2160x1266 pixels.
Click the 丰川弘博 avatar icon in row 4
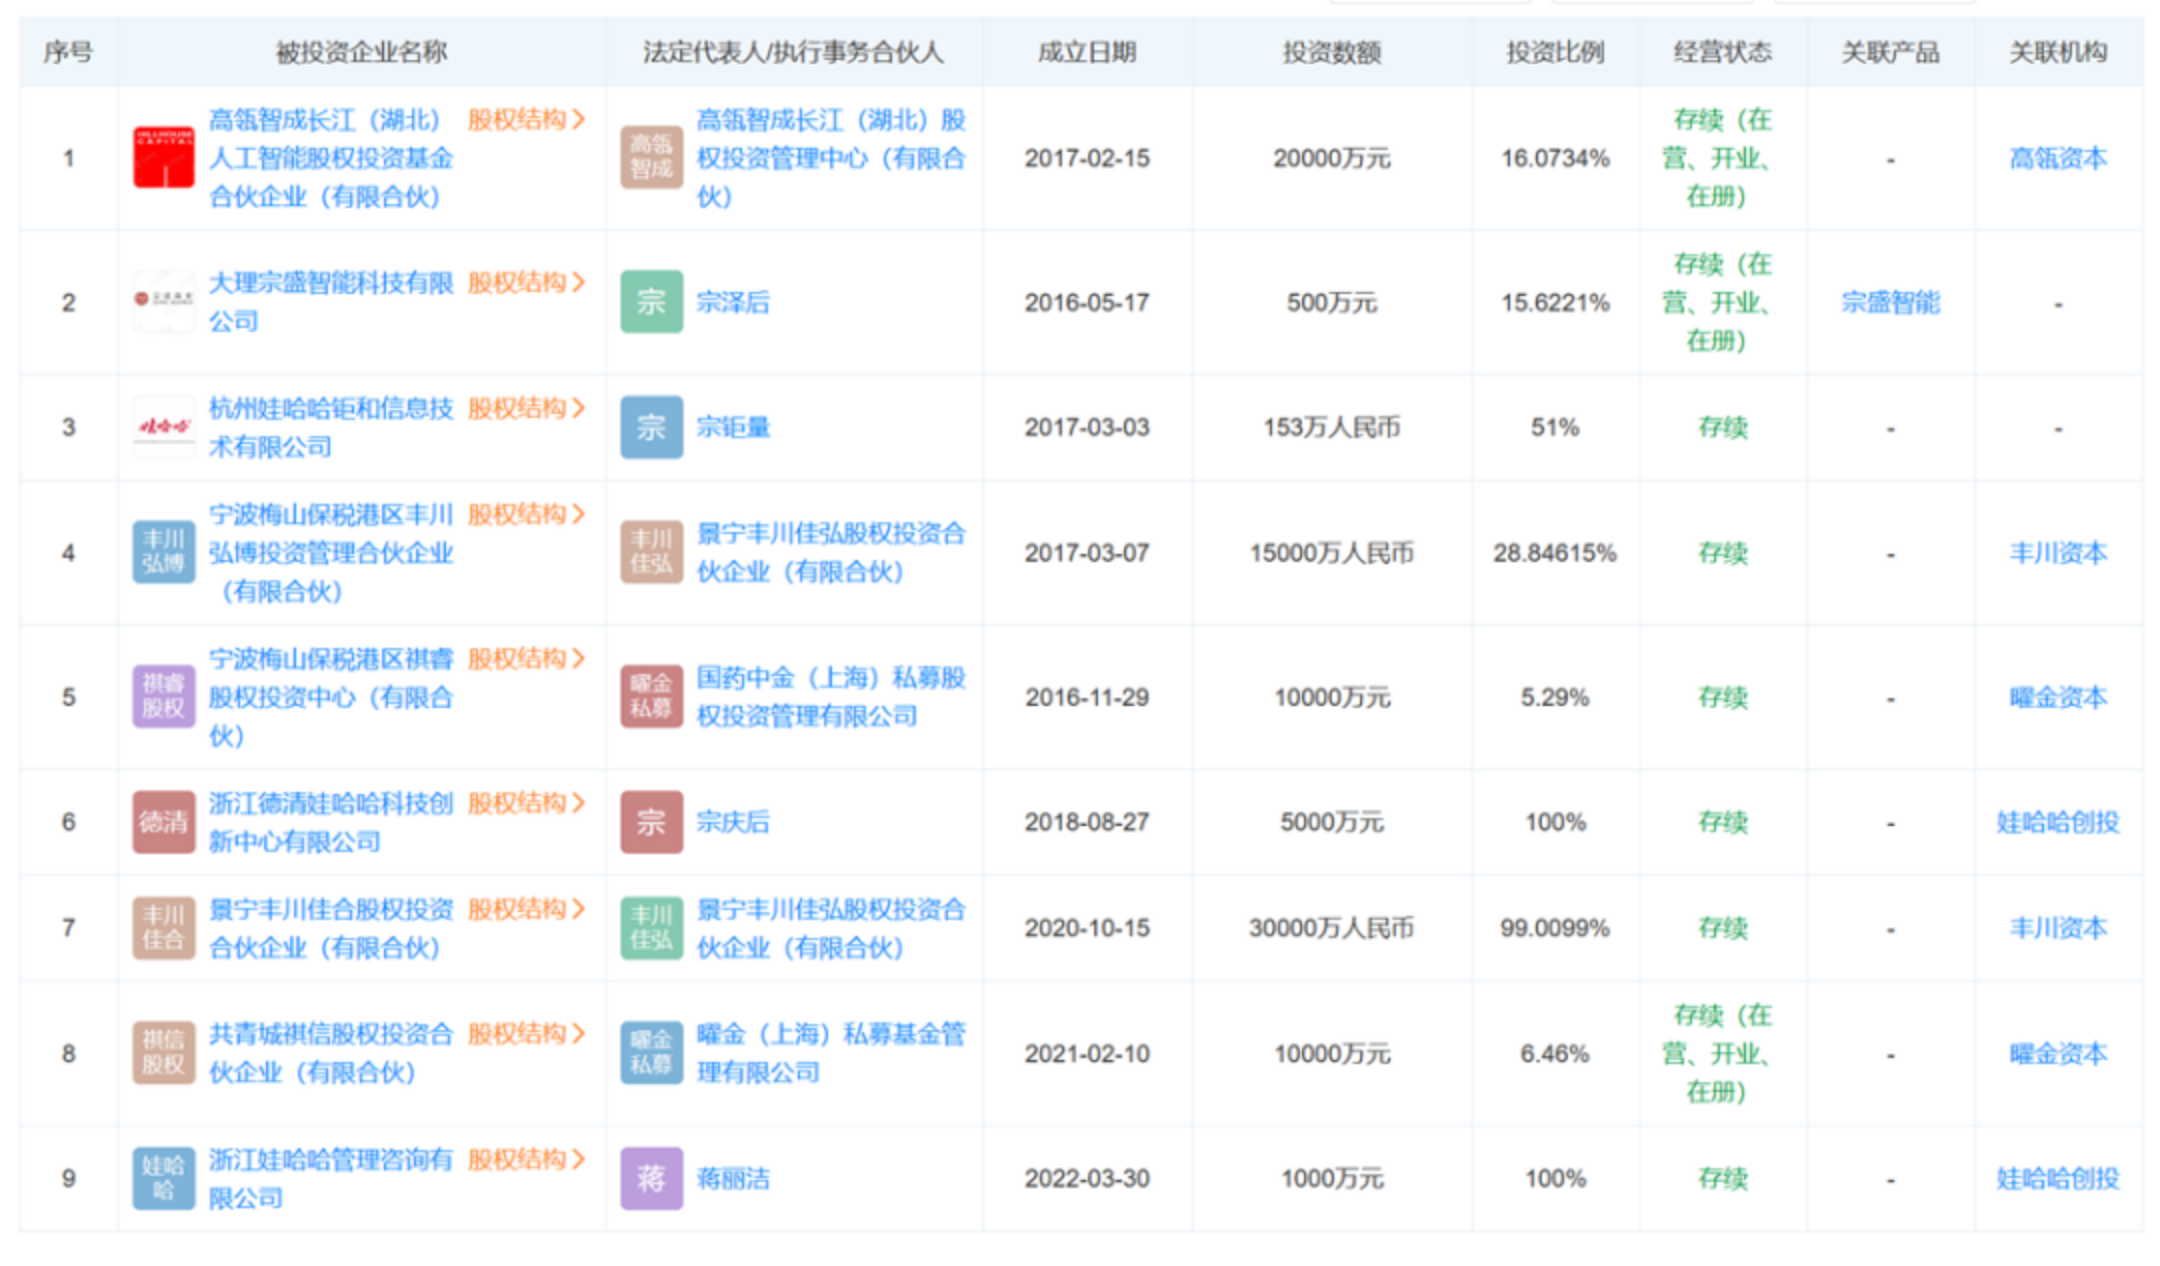pyautogui.click(x=164, y=553)
